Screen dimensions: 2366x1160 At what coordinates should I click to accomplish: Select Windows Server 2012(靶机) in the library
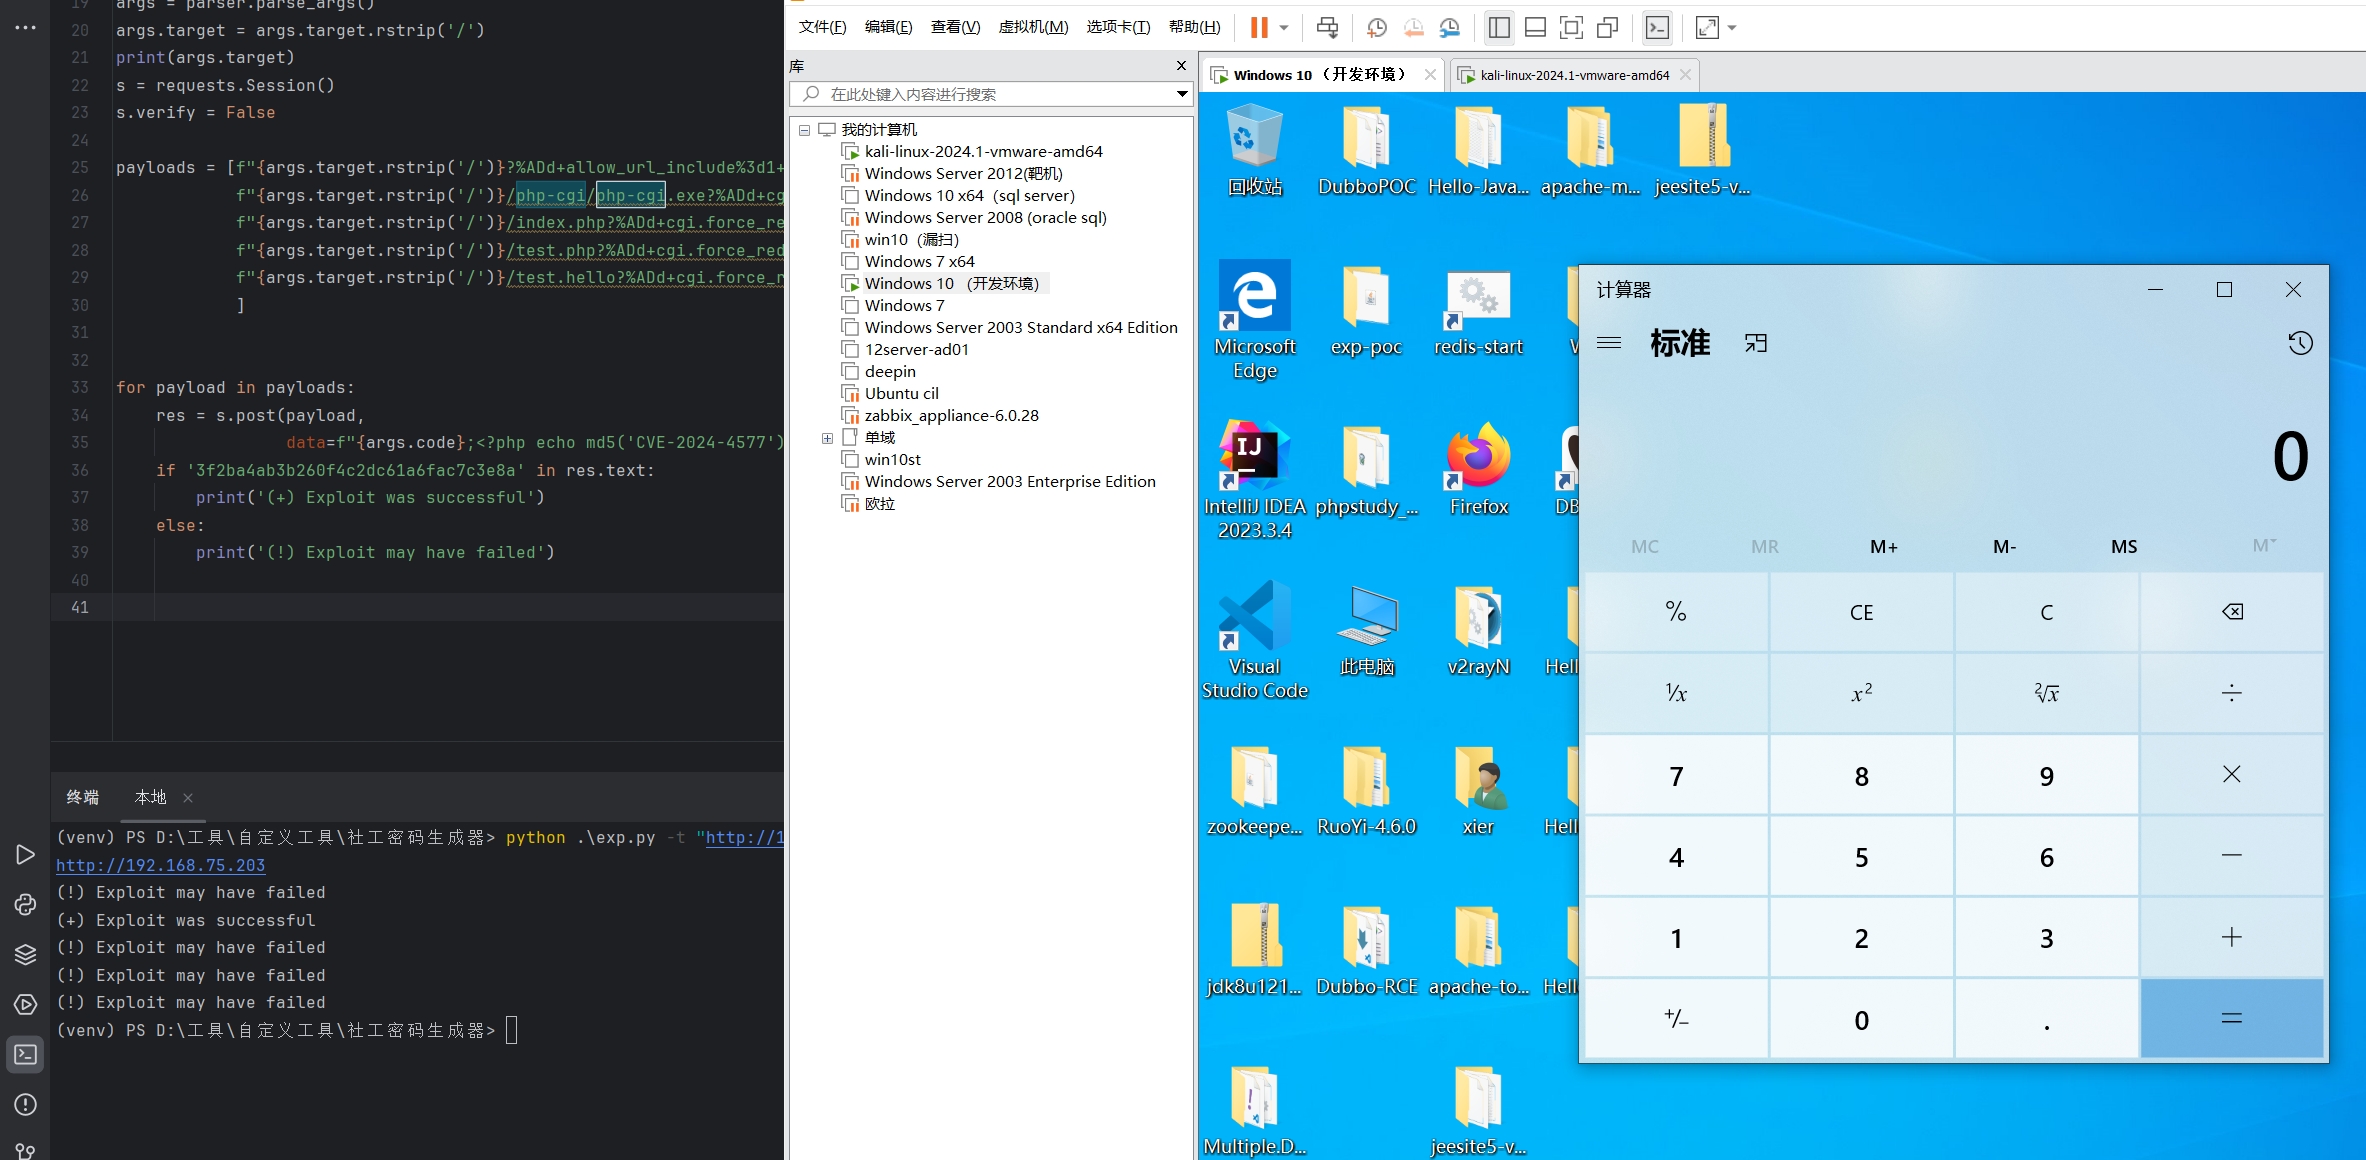963,174
